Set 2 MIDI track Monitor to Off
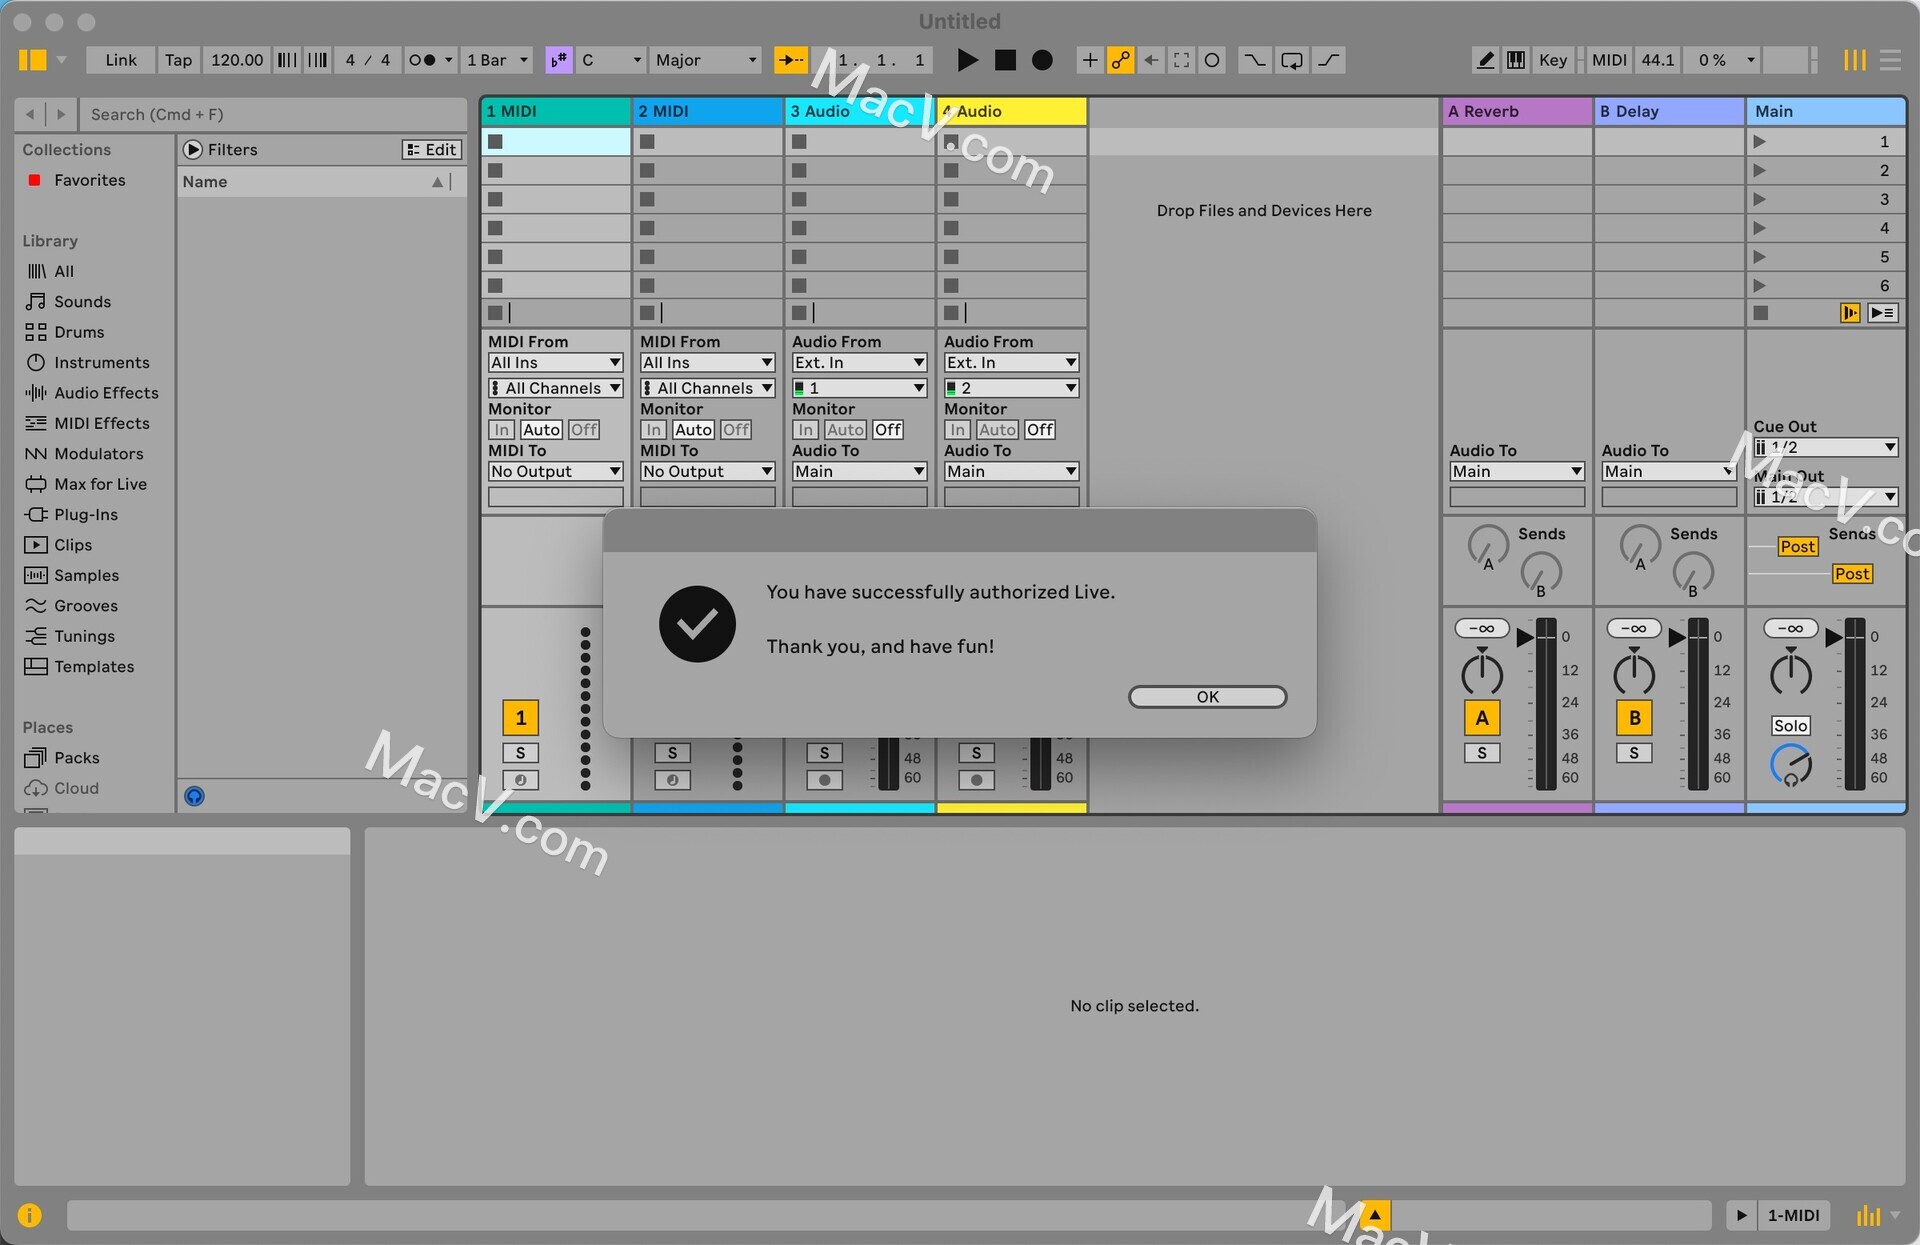 coord(736,430)
